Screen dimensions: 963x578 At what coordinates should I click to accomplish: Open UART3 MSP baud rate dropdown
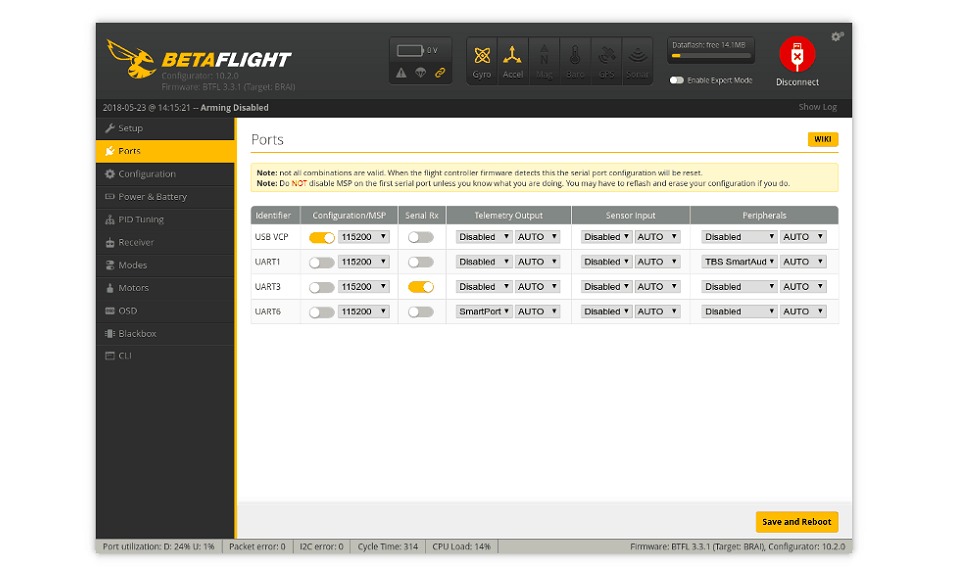[364, 287]
